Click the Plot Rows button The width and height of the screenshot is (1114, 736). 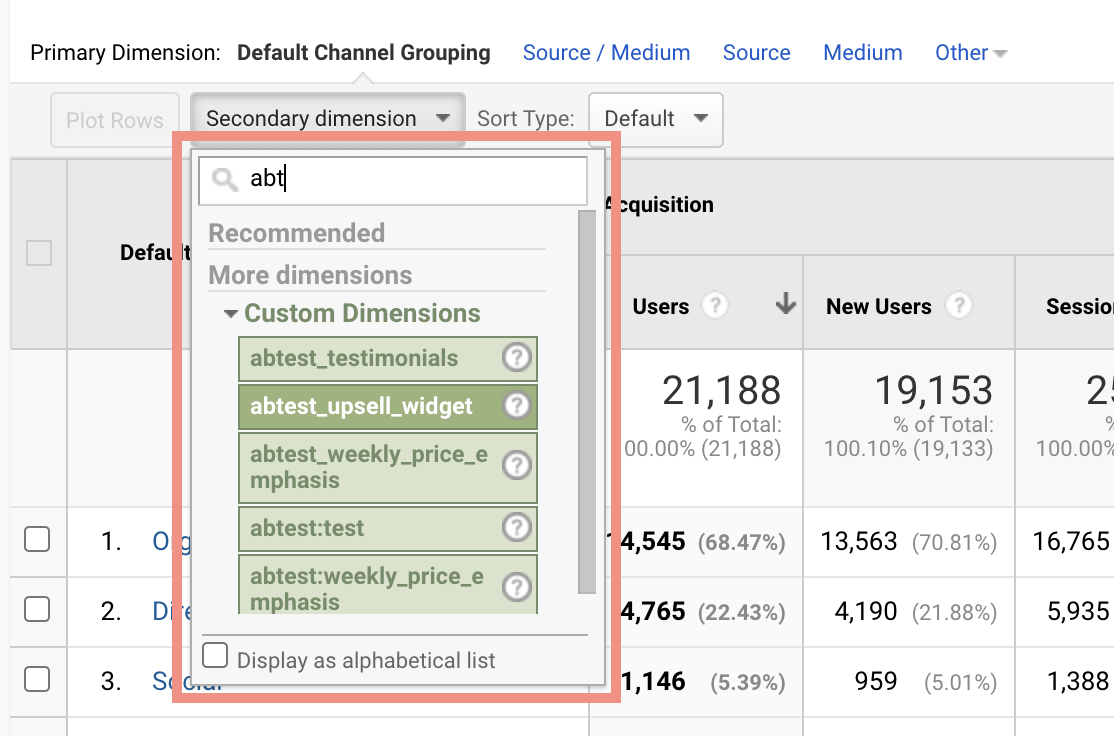(x=115, y=120)
